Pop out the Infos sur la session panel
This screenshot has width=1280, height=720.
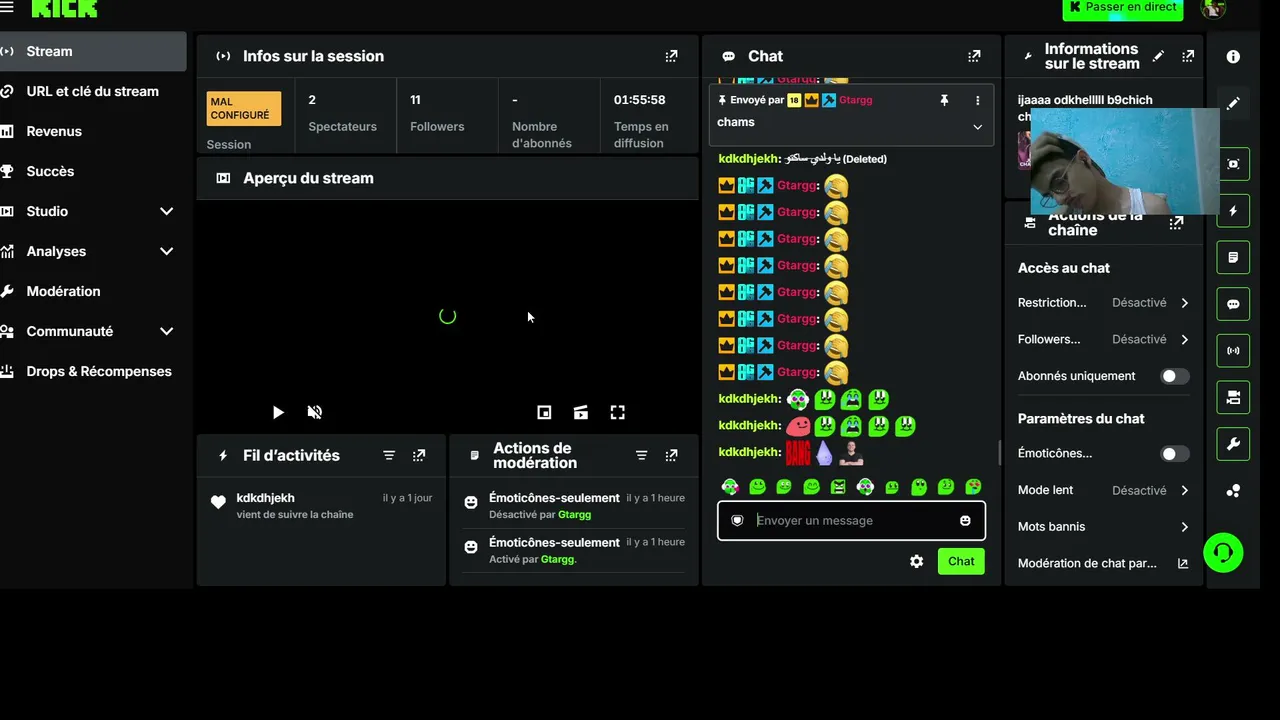point(671,56)
